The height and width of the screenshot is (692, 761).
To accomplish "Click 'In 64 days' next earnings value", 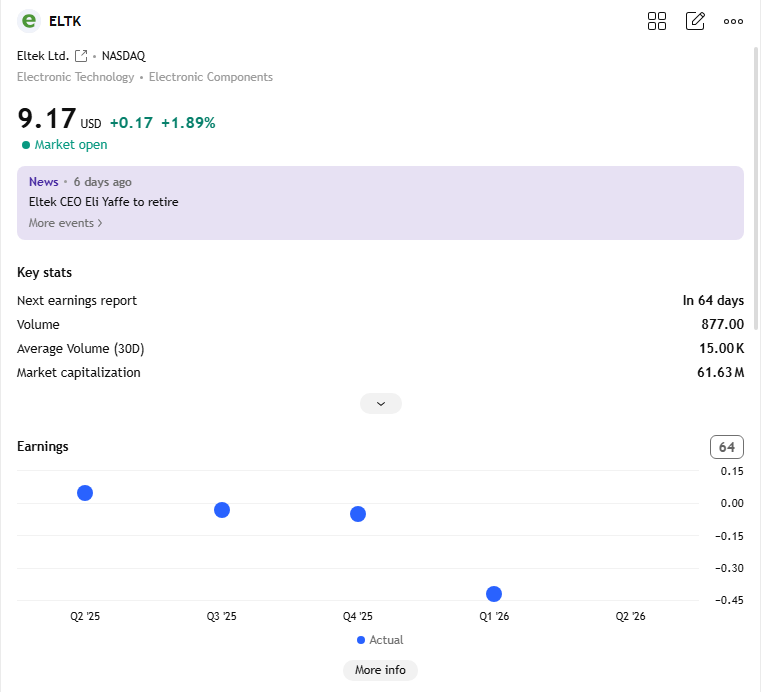I will point(713,300).
